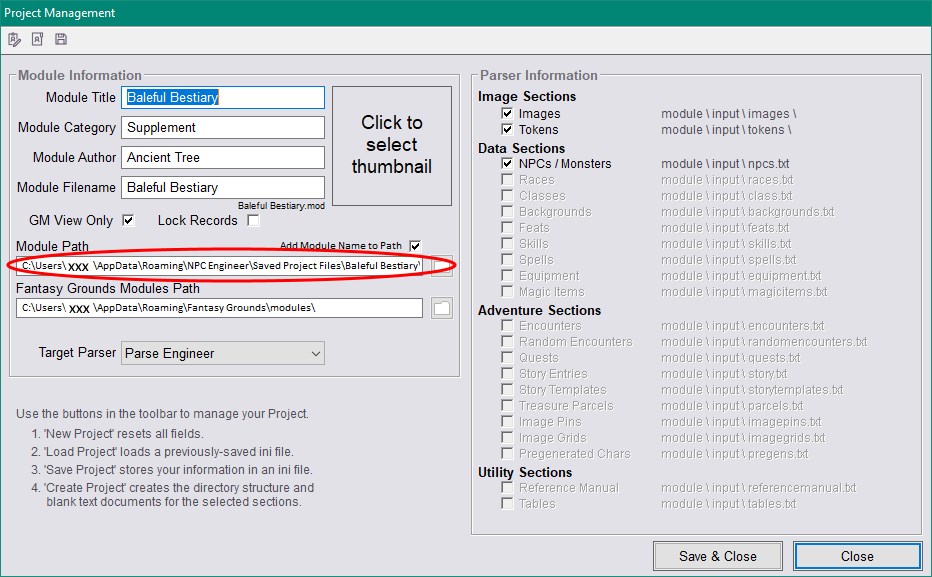Disable the Images section checkbox
Viewport: 932px width, 577px height.
(x=505, y=113)
